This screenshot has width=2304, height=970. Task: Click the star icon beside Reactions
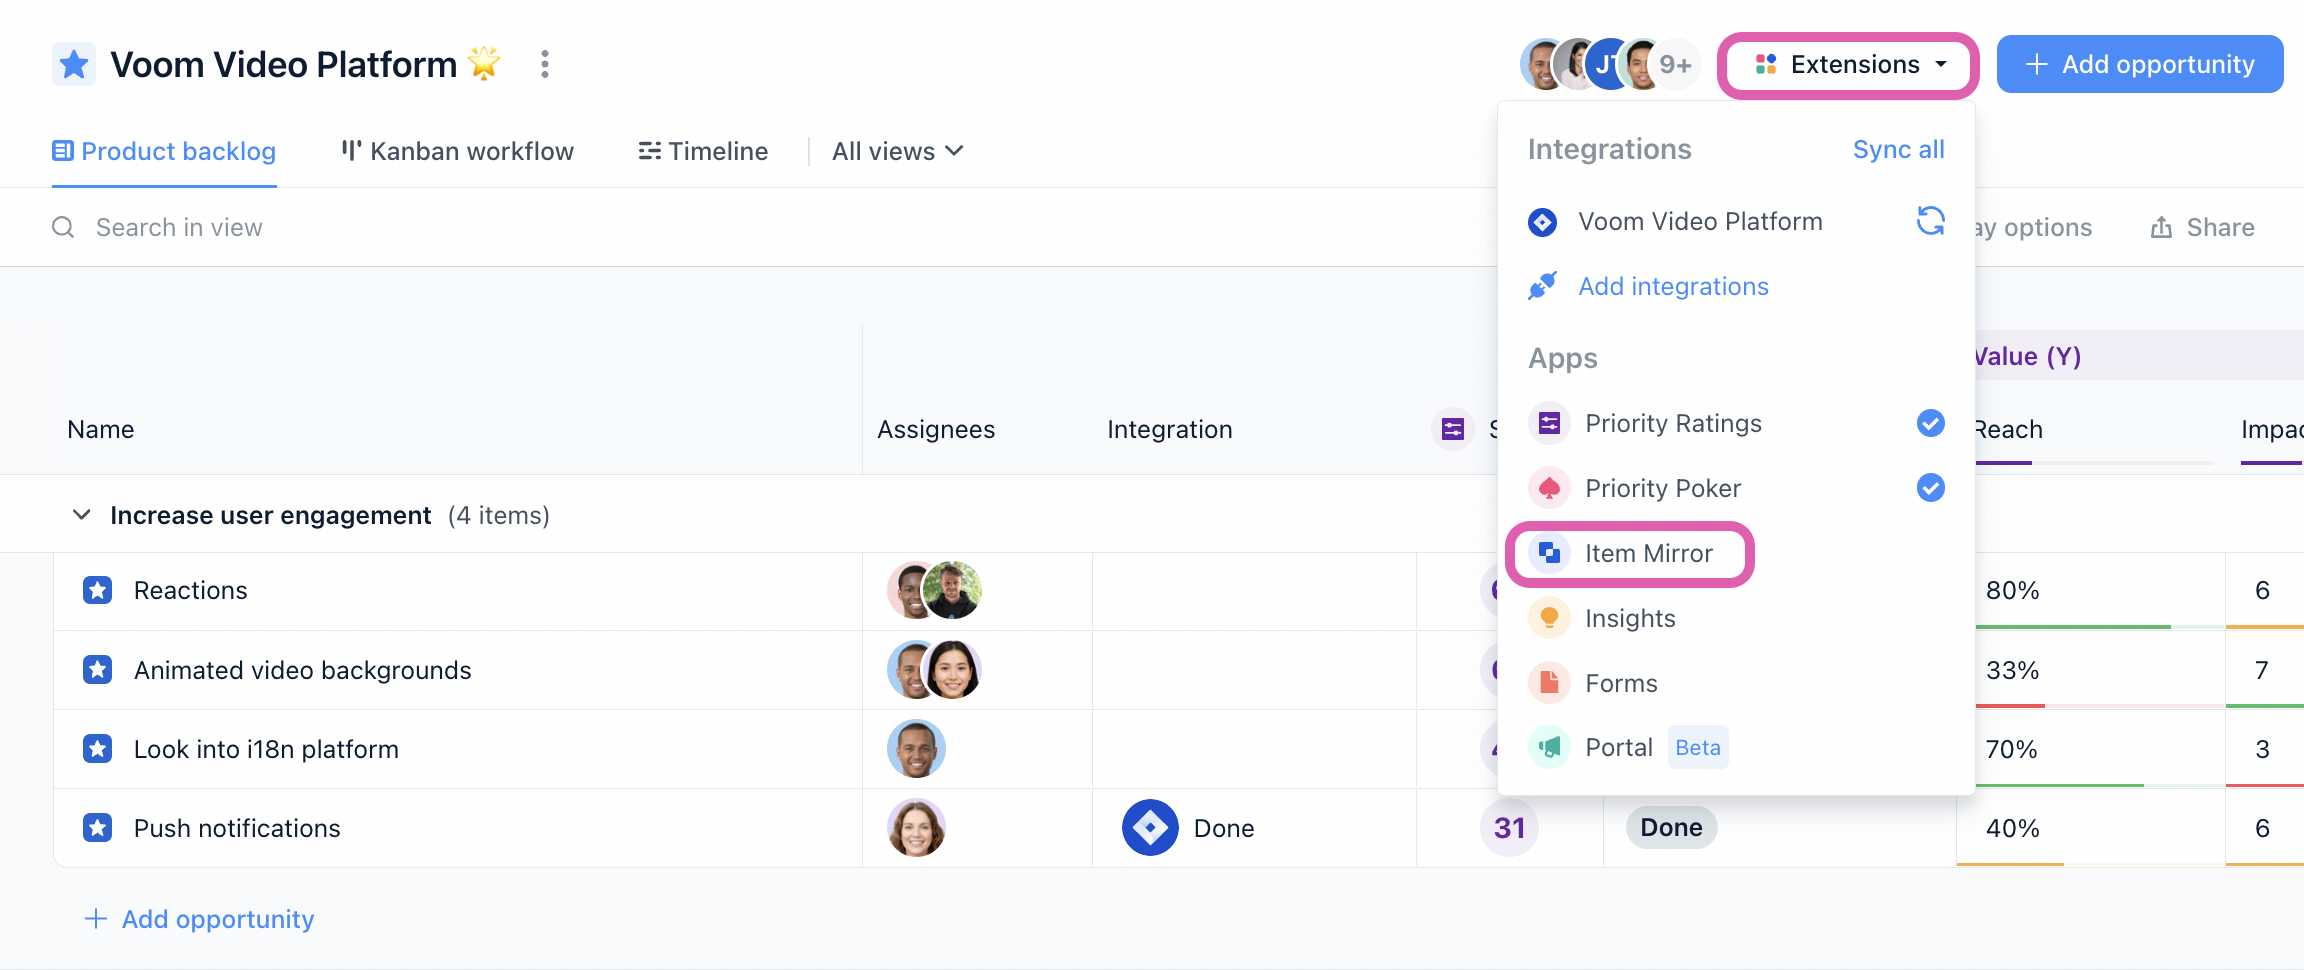(x=97, y=590)
